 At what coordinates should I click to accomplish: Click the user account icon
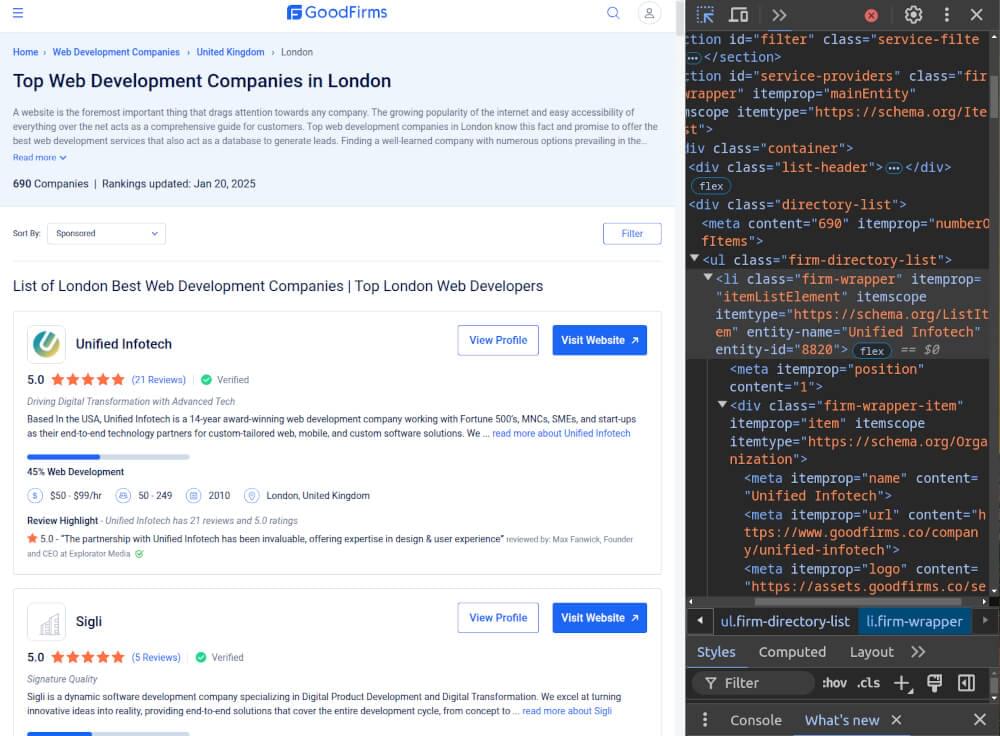click(648, 14)
